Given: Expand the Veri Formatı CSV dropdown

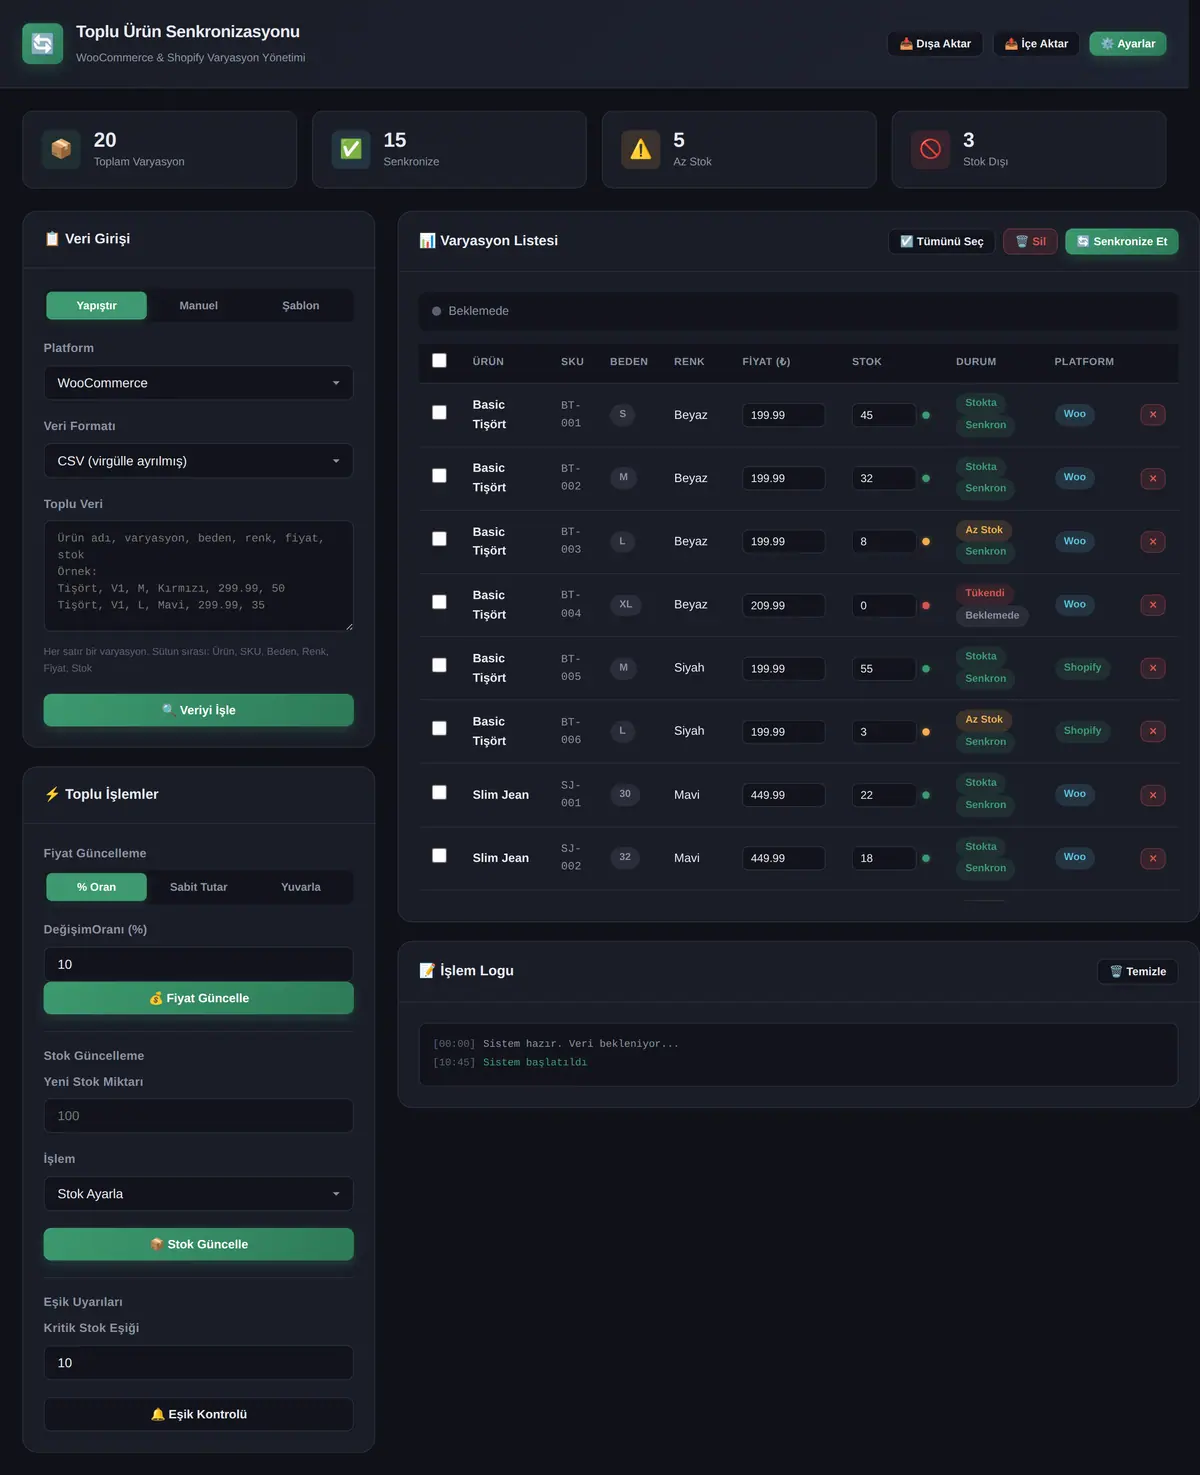Looking at the screenshot, I should click(x=198, y=461).
